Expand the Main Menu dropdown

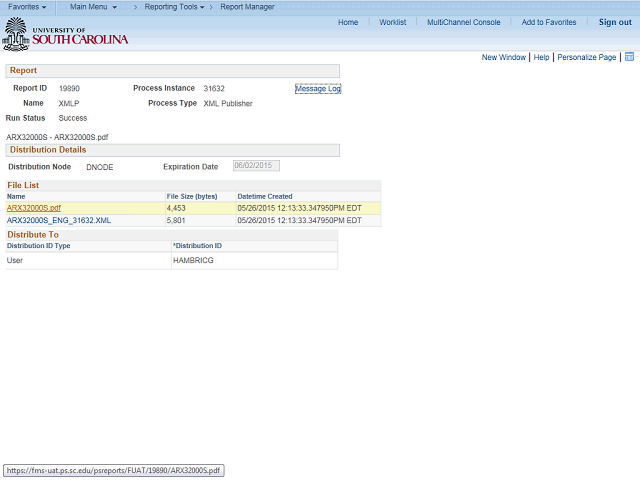(x=93, y=7)
